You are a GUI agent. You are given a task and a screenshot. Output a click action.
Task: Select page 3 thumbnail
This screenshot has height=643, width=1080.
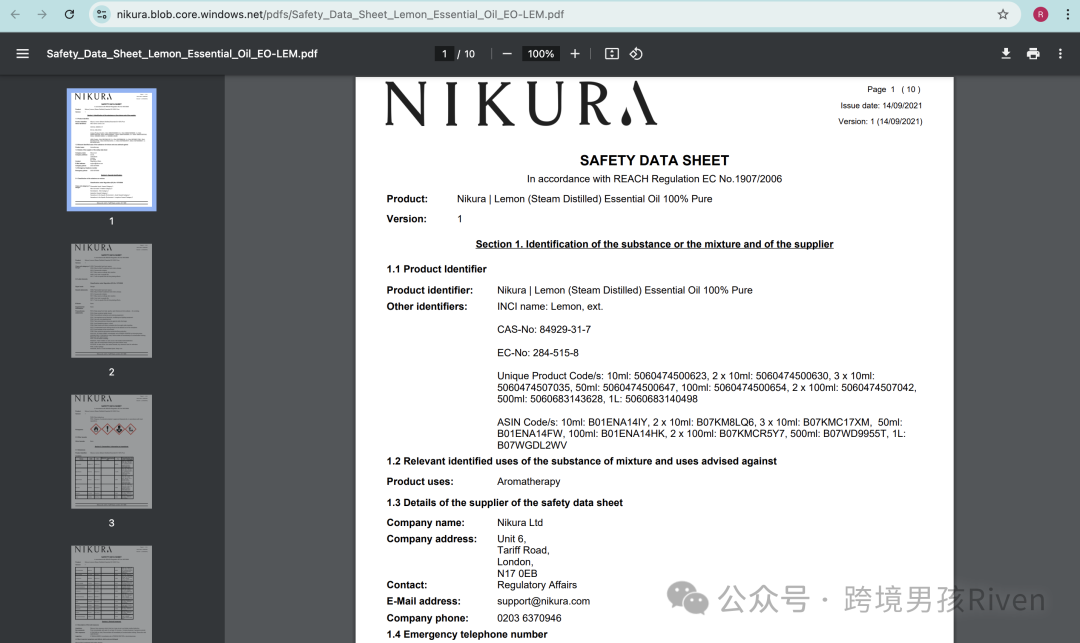112,452
